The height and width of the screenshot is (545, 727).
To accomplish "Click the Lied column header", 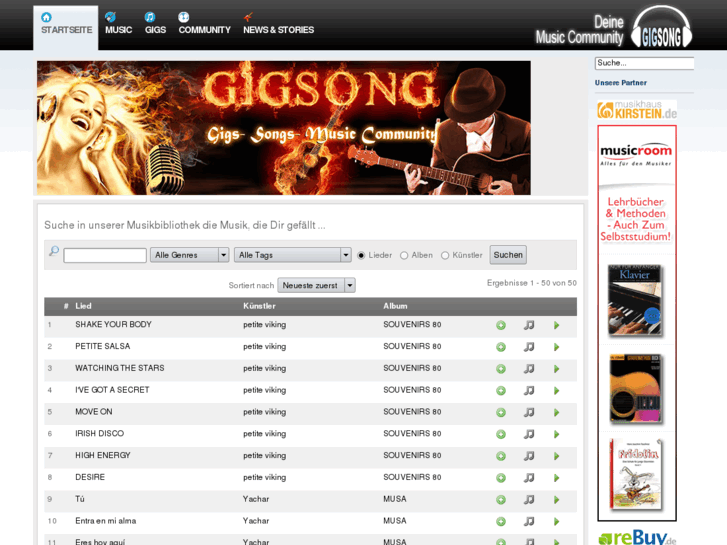I will (x=83, y=306).
